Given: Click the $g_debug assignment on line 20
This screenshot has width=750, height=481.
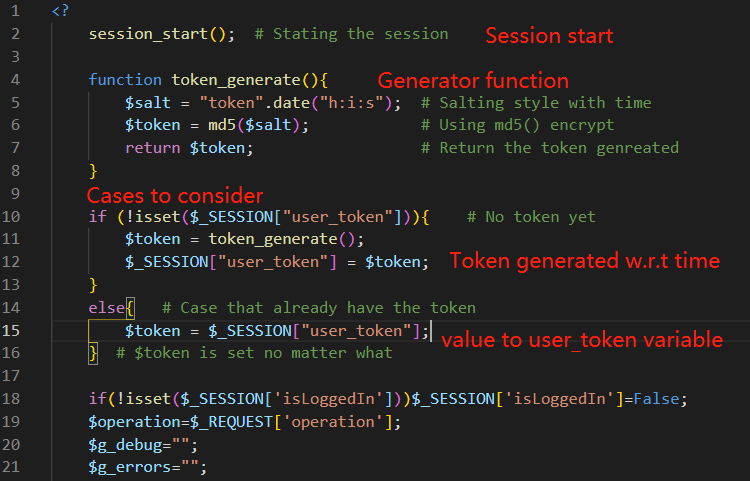Looking at the screenshot, I should pos(143,445).
